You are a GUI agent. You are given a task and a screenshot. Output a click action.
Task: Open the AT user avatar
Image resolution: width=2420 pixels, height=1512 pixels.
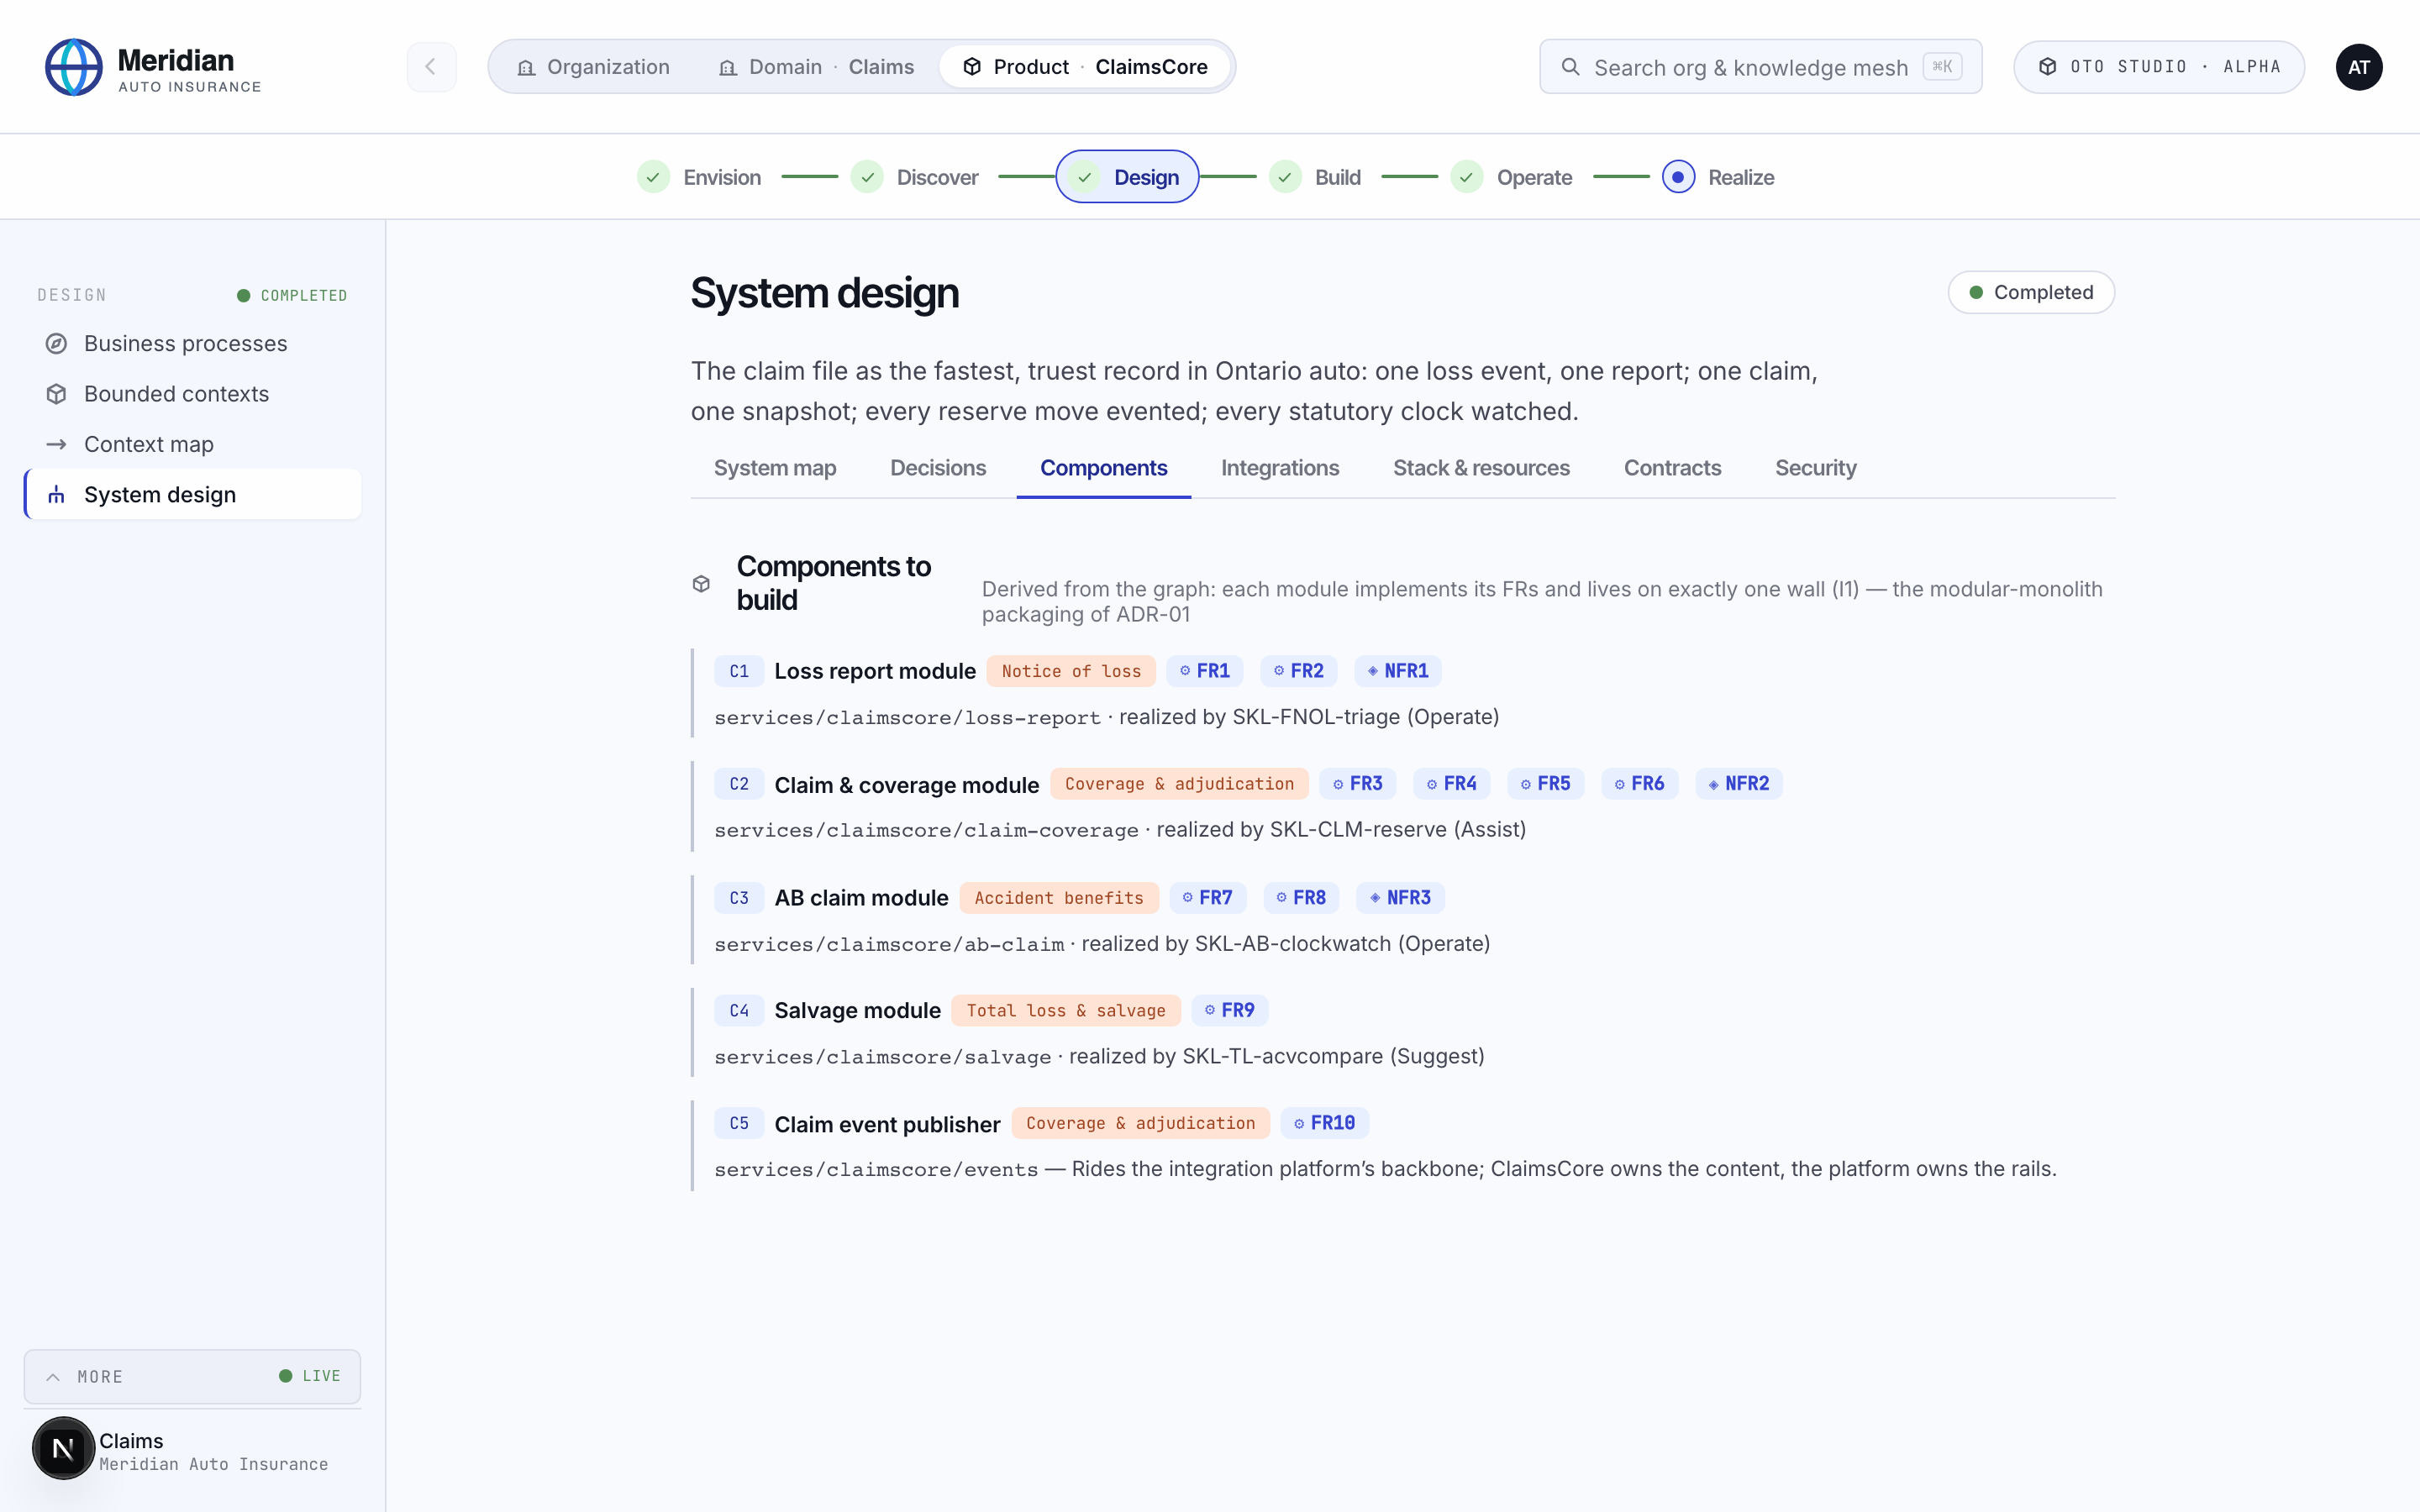2358,67
